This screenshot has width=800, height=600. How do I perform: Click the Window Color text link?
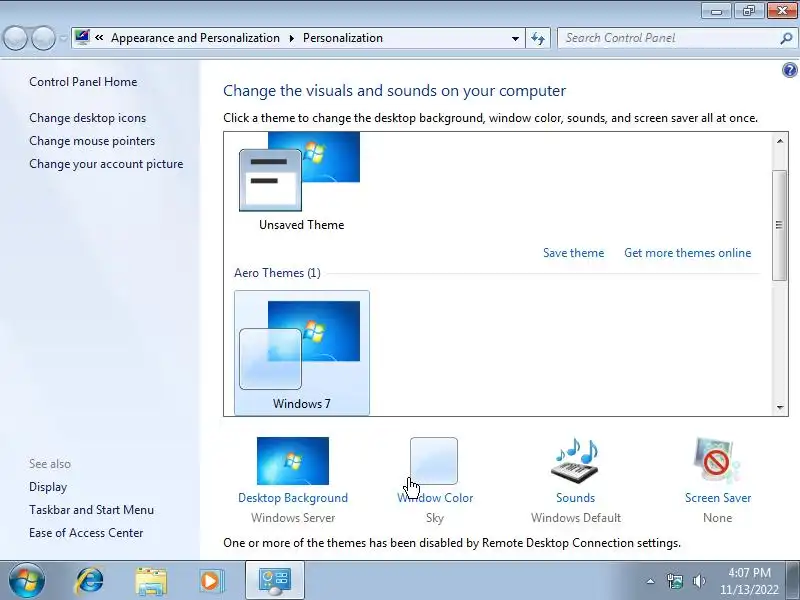[x=435, y=497]
